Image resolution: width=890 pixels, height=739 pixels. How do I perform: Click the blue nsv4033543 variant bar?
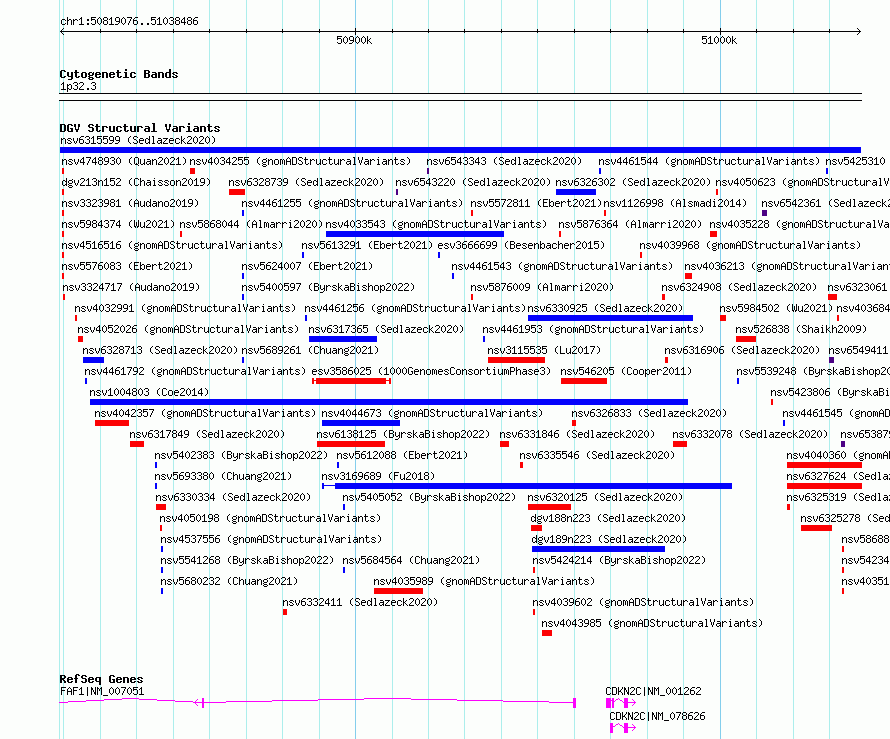click(x=415, y=234)
